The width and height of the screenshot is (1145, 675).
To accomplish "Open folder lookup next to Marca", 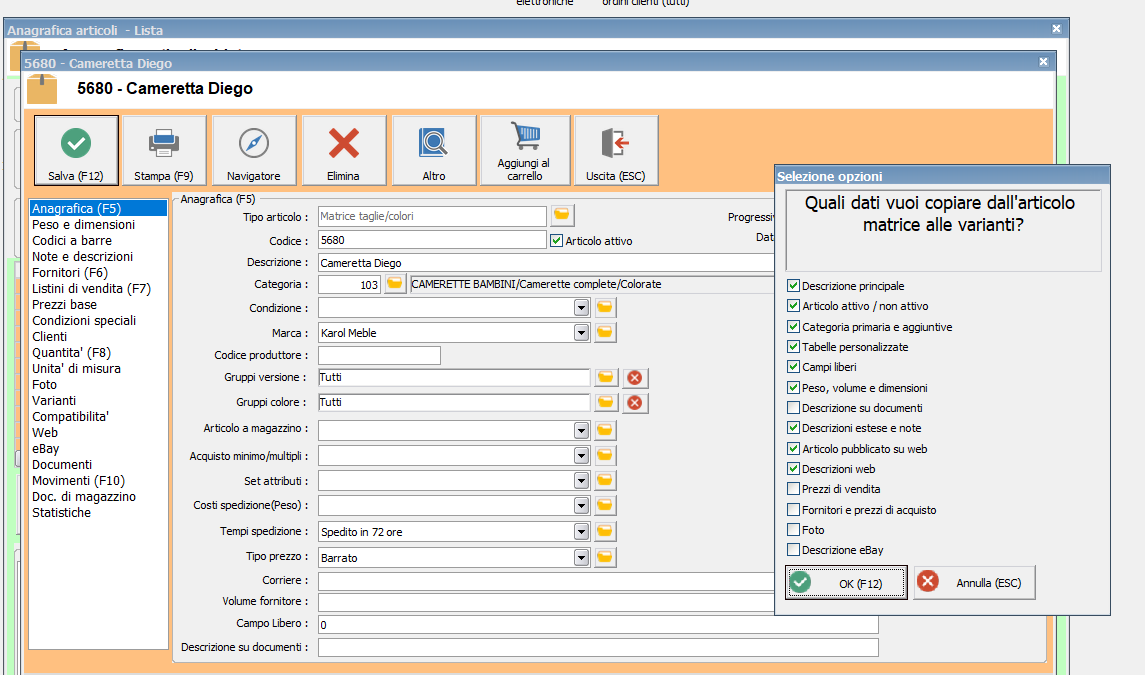I will pos(605,333).
